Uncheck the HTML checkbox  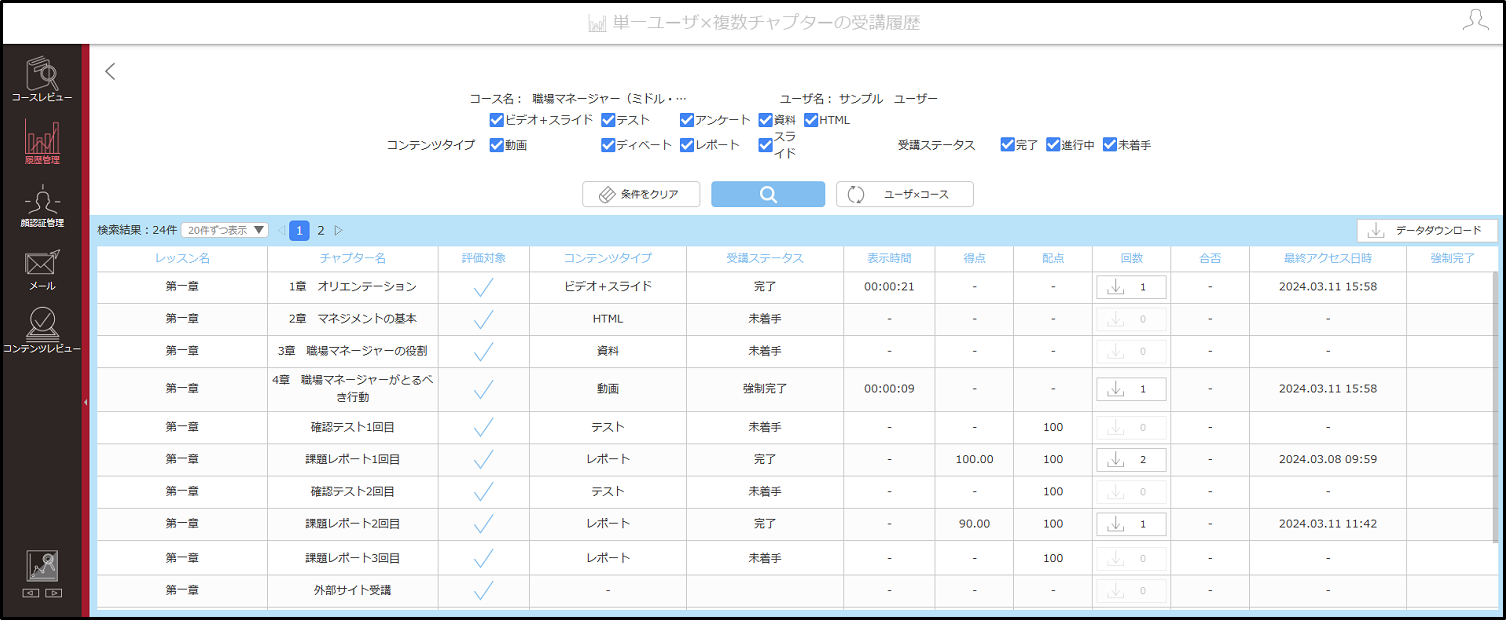pyautogui.click(x=811, y=120)
